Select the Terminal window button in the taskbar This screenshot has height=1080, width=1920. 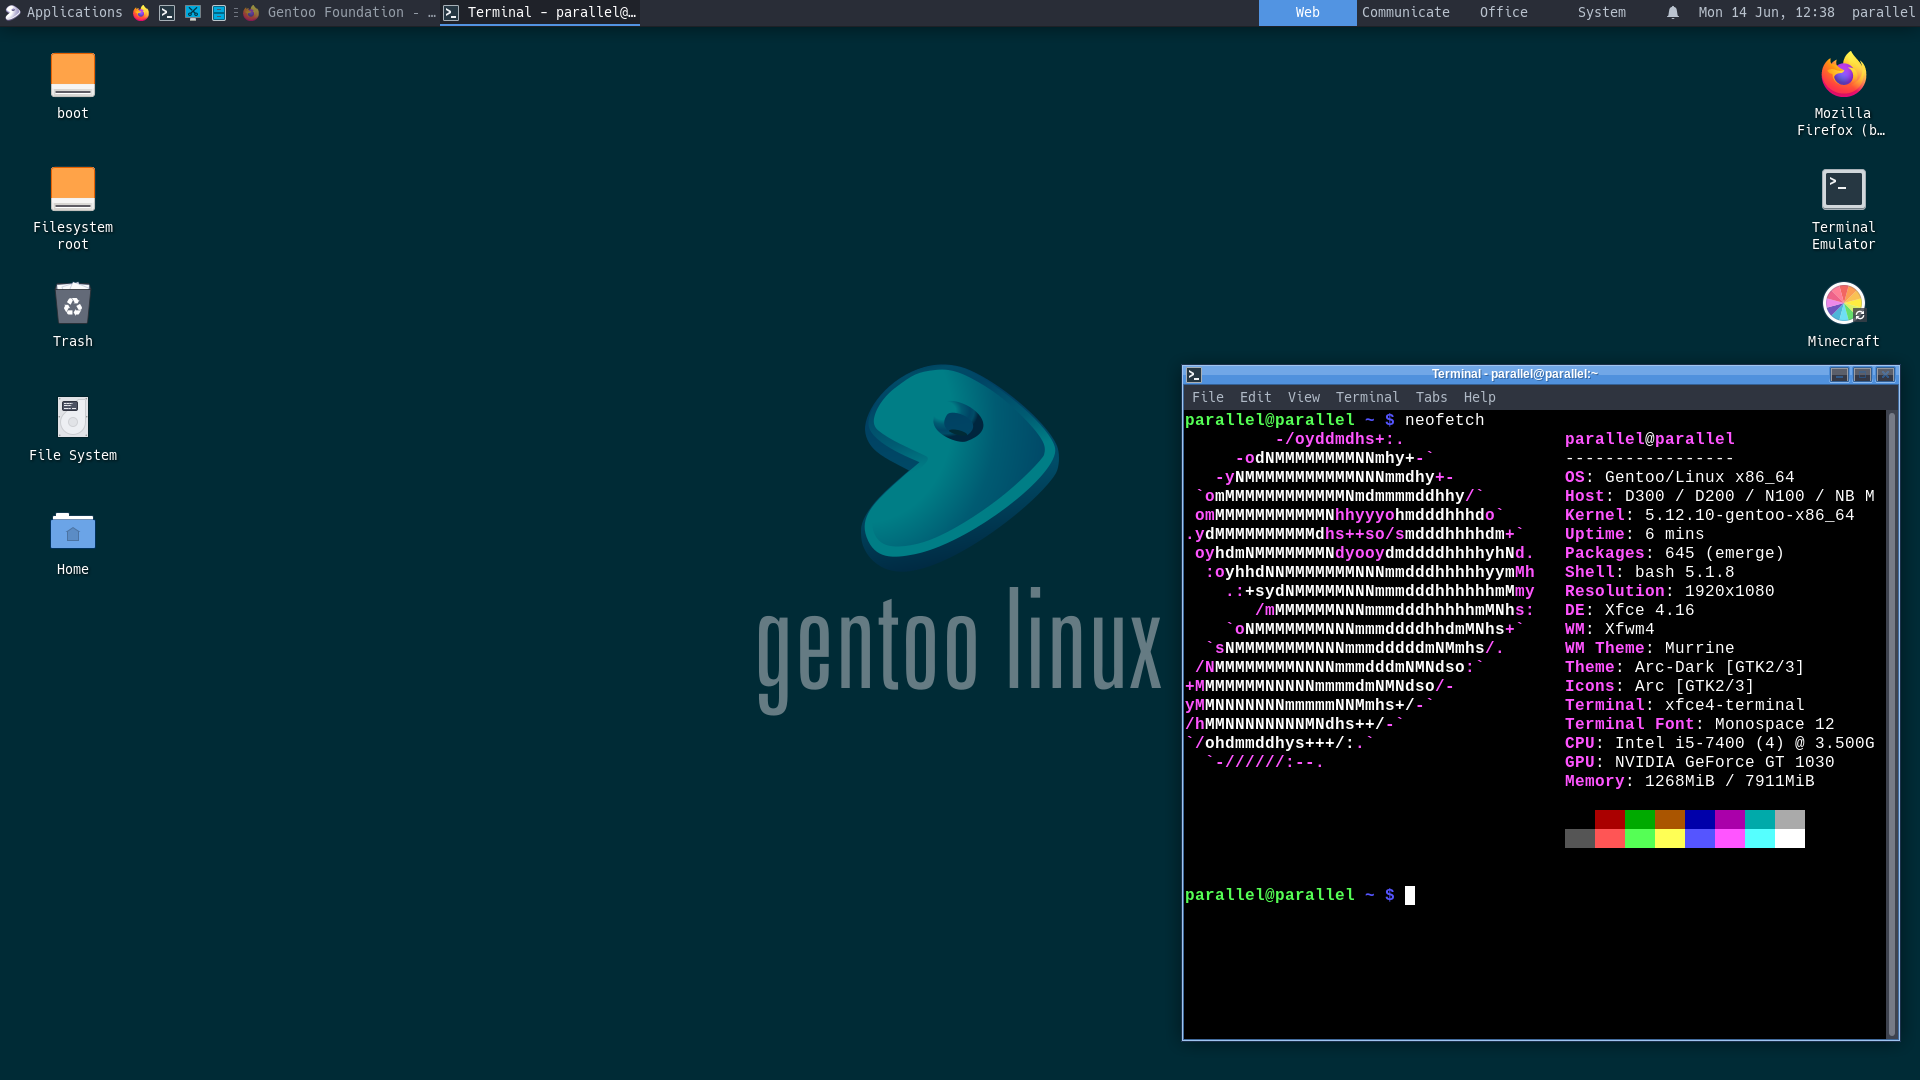pyautogui.click(x=540, y=13)
